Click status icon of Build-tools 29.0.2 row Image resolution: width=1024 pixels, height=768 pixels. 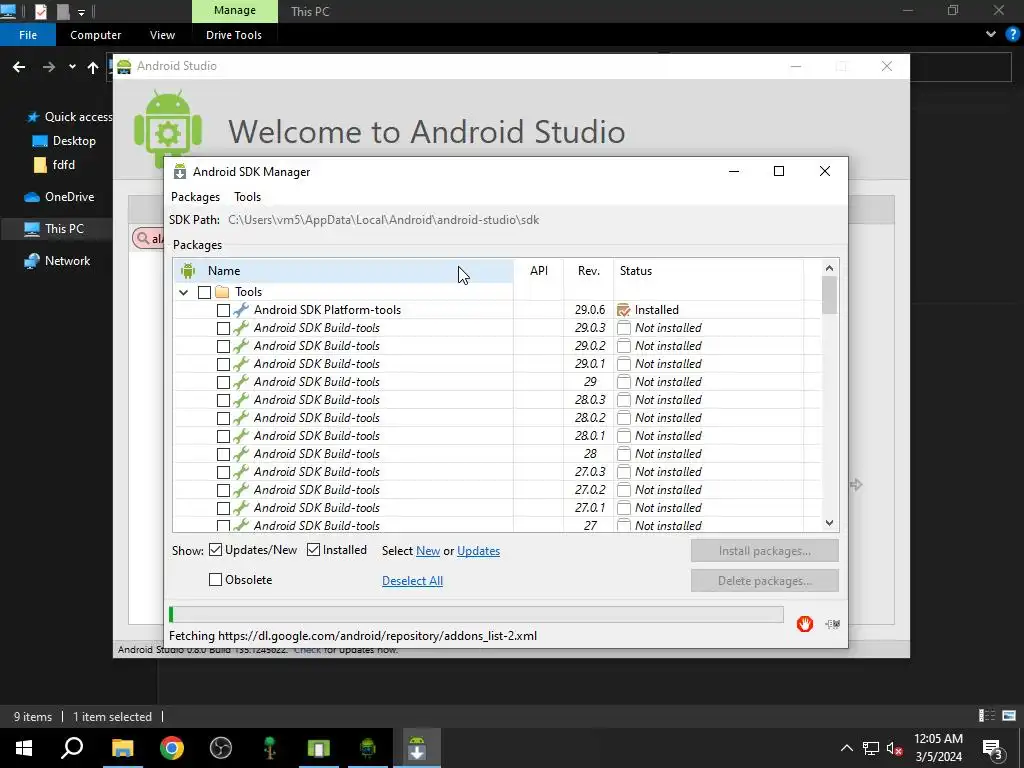pos(624,345)
